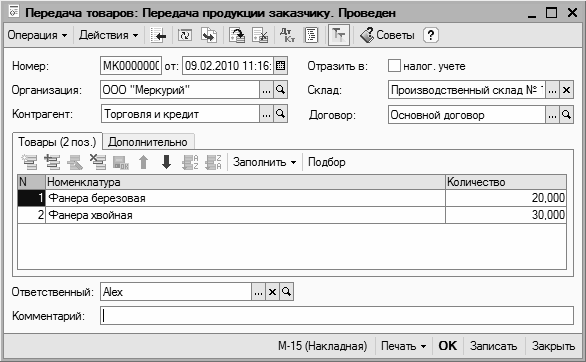This screenshot has width=586, height=362.
Task: Click into the Комментарий input field
Action: click(x=337, y=316)
